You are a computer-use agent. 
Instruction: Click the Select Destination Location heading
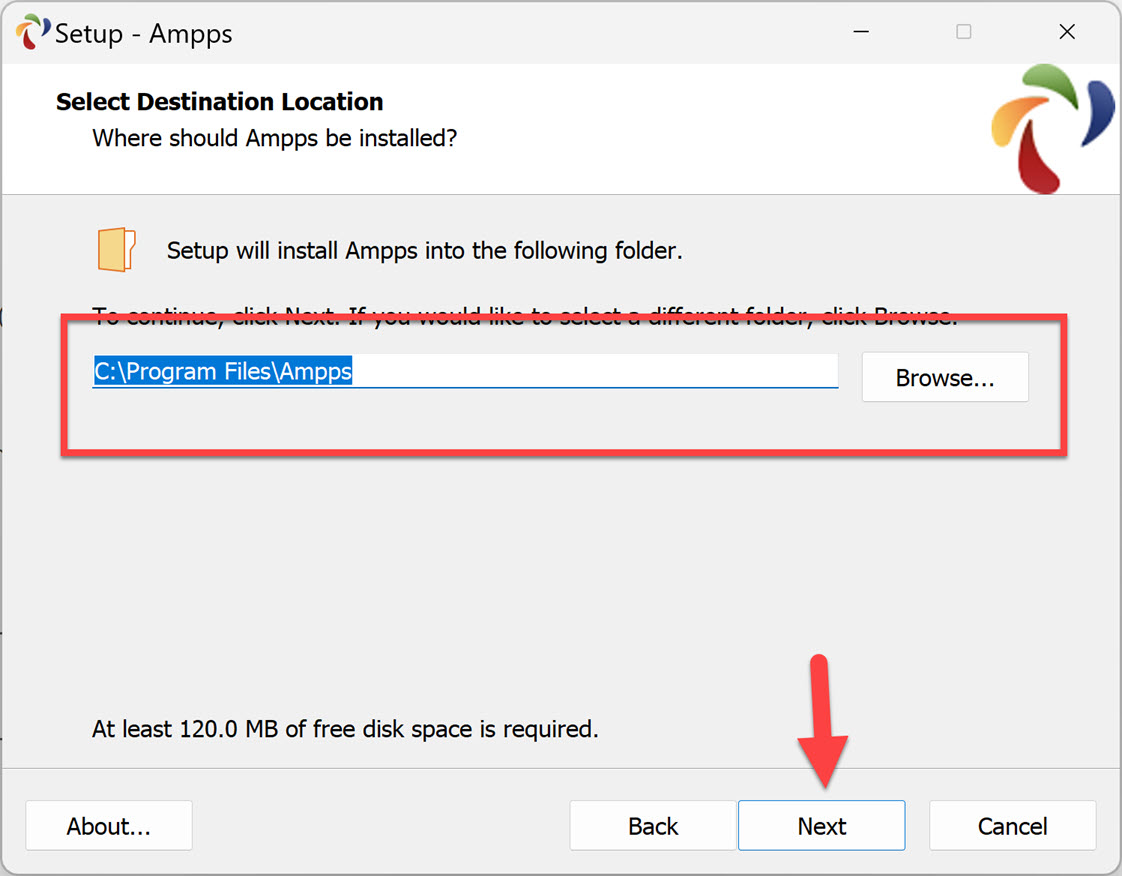tap(218, 101)
